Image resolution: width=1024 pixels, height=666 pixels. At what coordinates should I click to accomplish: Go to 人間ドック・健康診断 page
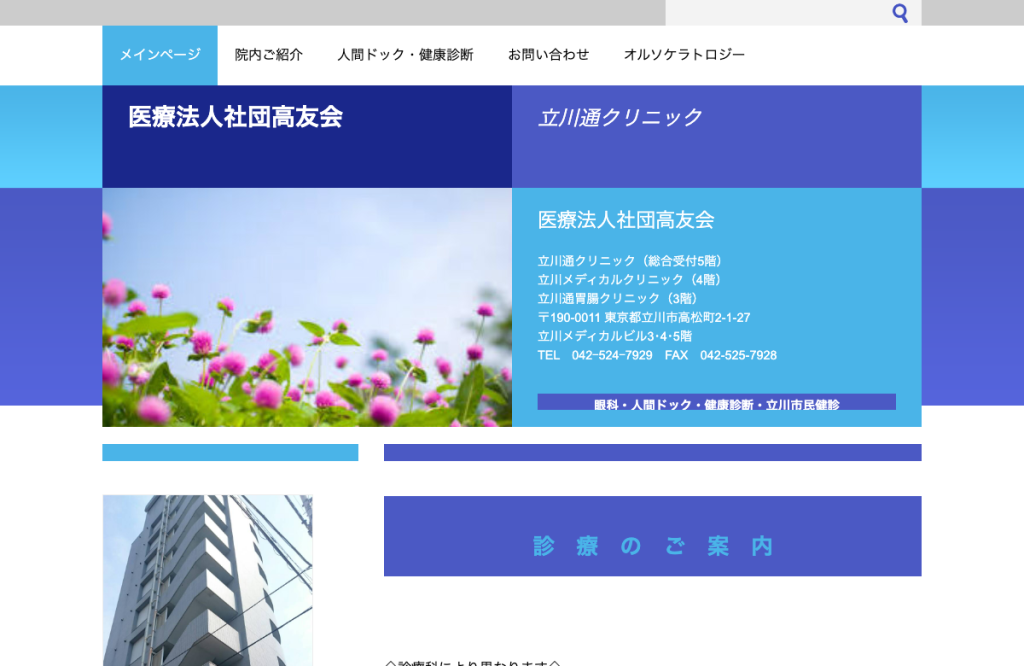tap(405, 55)
